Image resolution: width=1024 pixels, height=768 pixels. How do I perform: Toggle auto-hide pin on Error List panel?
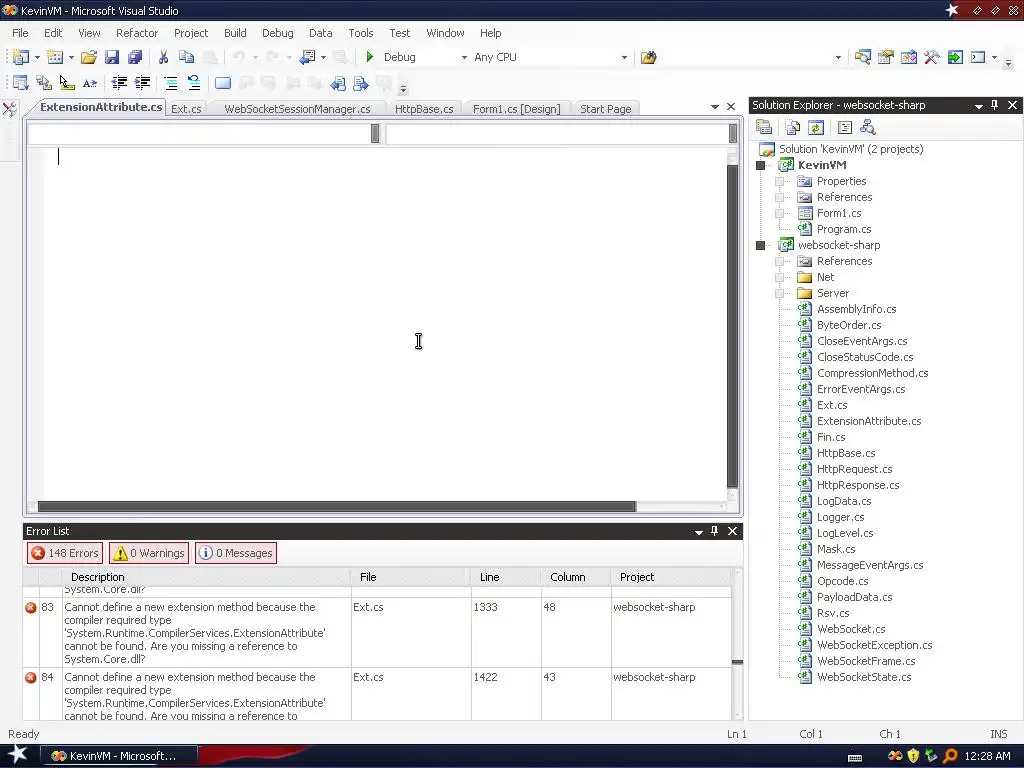click(x=714, y=531)
